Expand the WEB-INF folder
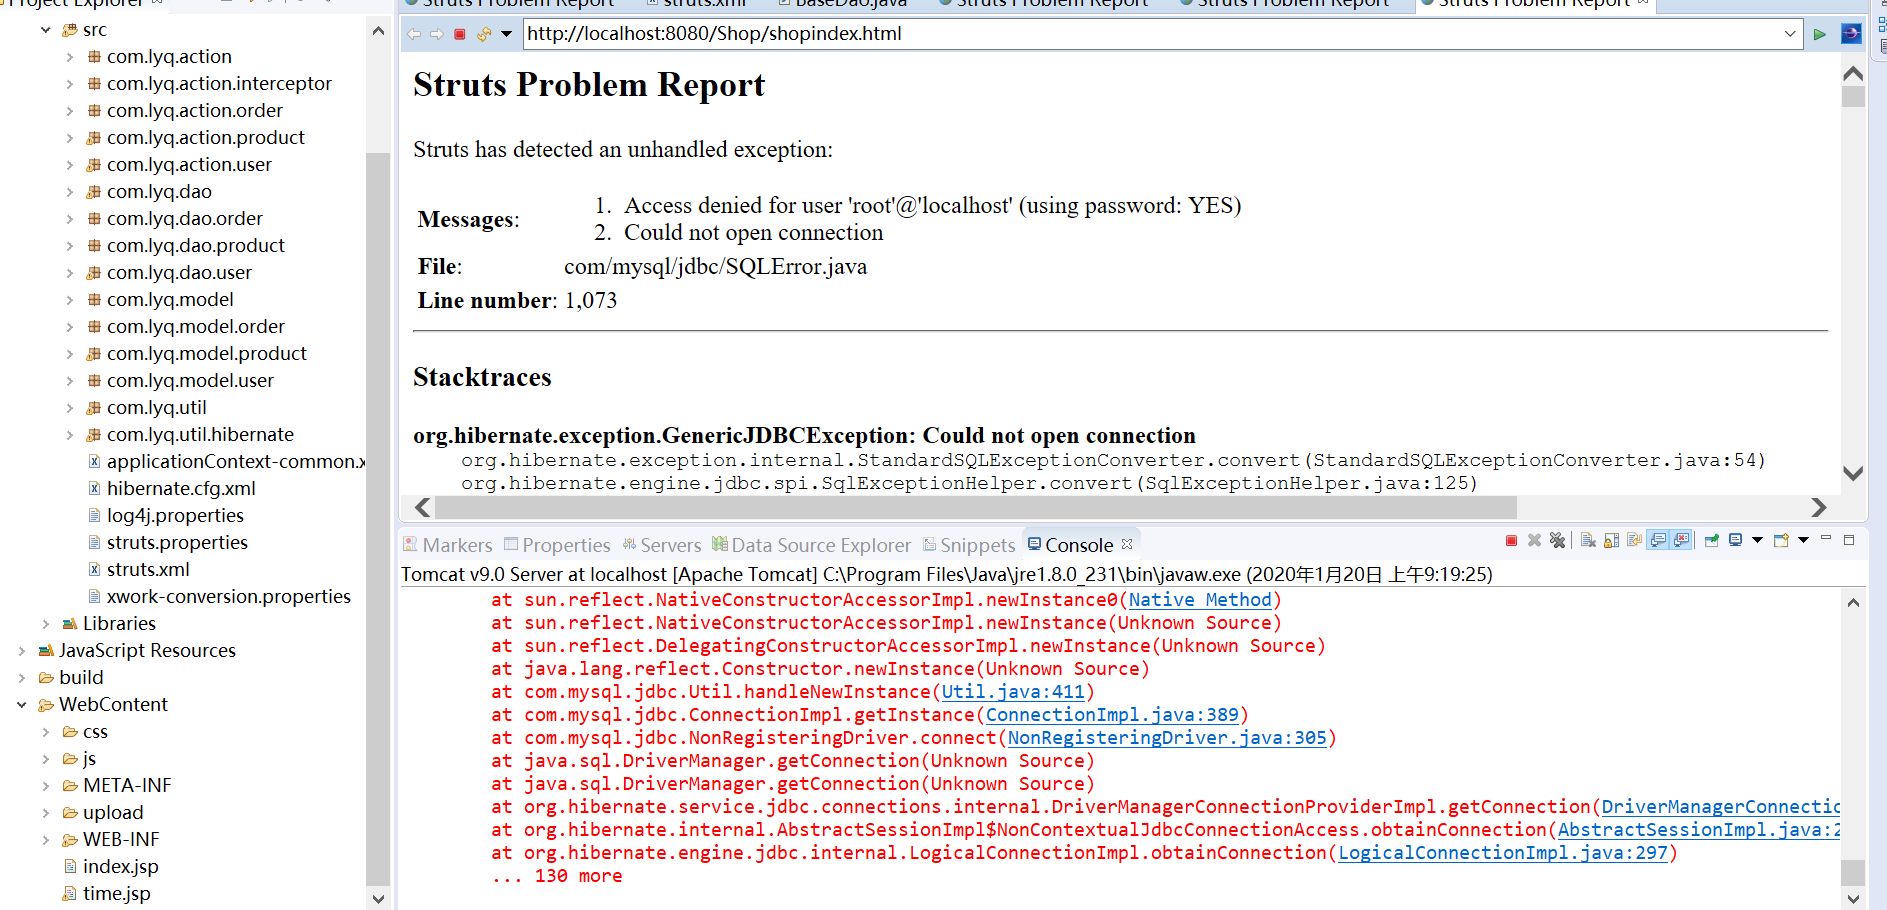 46,840
